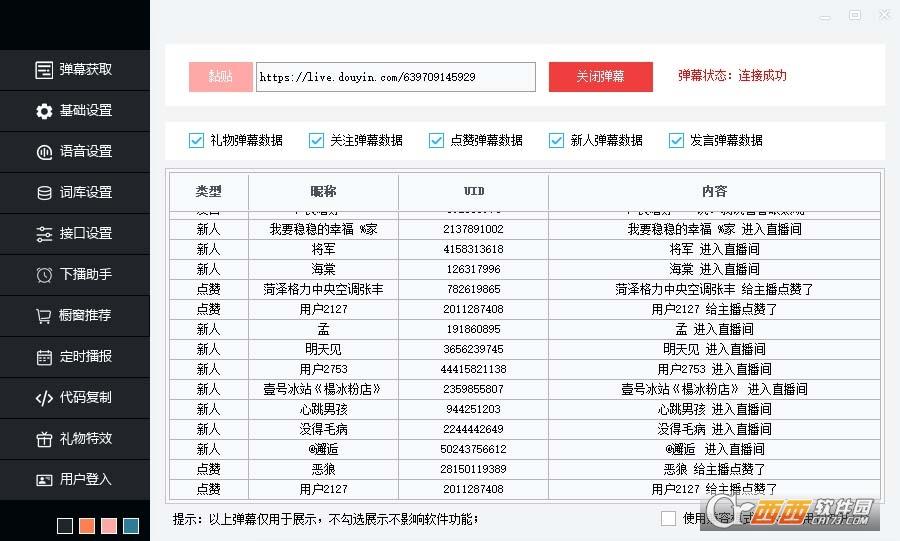Screen dimensions: 900x541
Task: Click the 基础设置 gear icon
Action: point(44,111)
